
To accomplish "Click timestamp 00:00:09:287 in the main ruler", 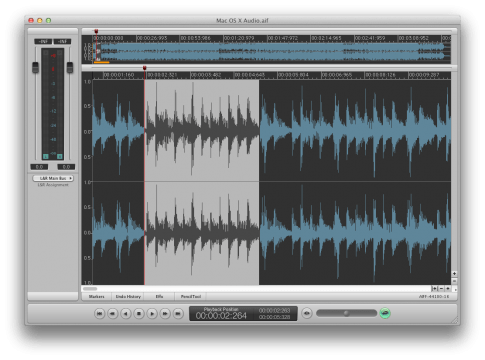I will pyautogui.click(x=424, y=75).
